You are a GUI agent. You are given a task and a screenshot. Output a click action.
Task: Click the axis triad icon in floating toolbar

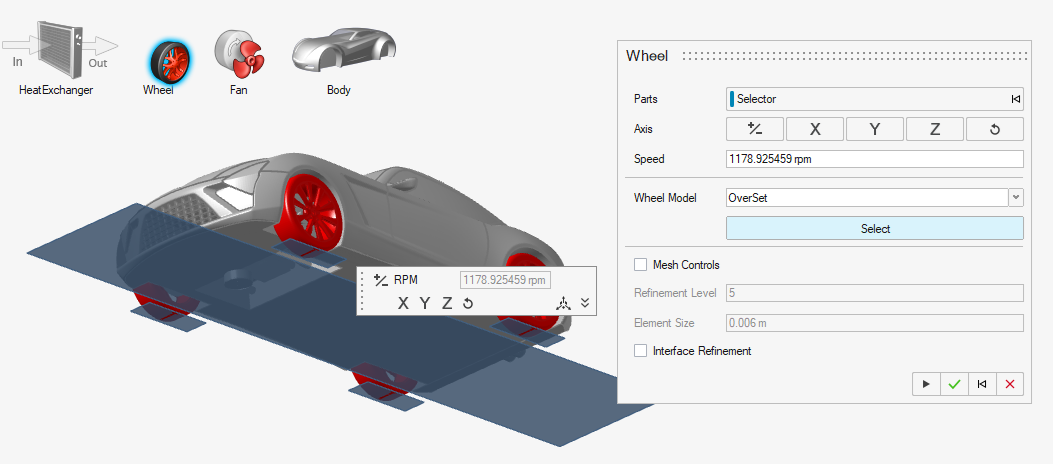click(564, 303)
